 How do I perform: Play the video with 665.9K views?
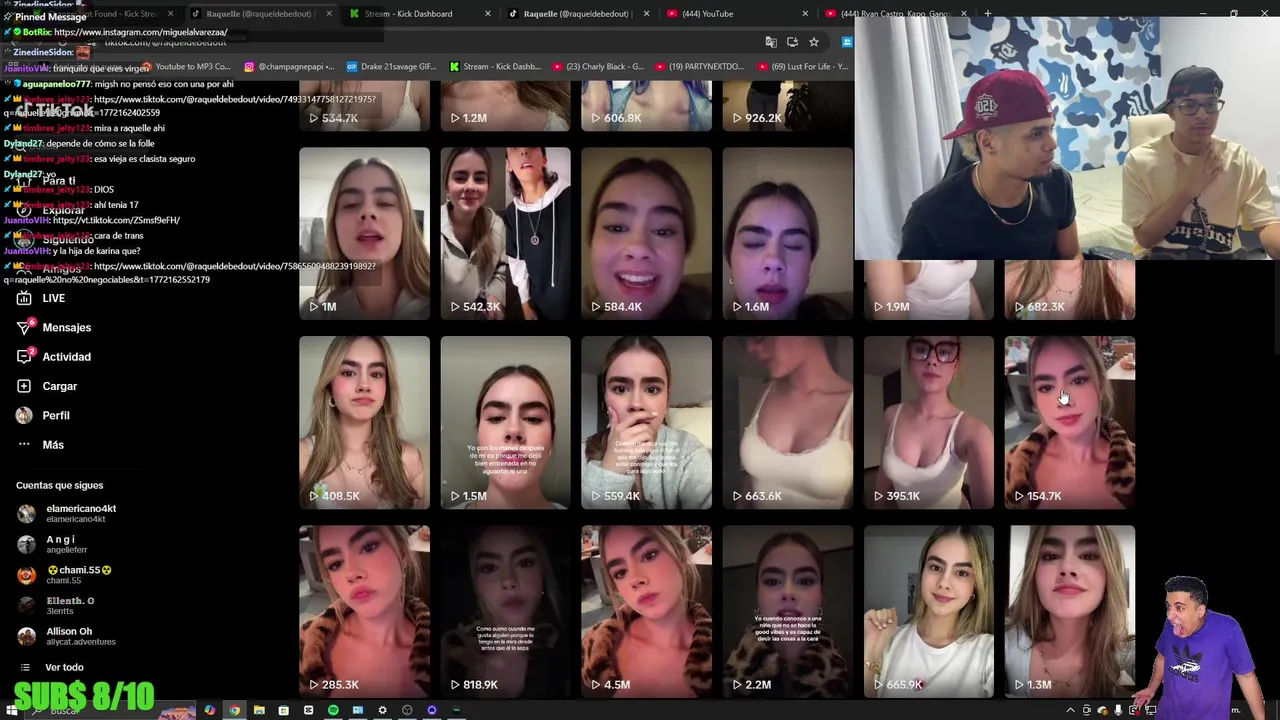(x=928, y=611)
